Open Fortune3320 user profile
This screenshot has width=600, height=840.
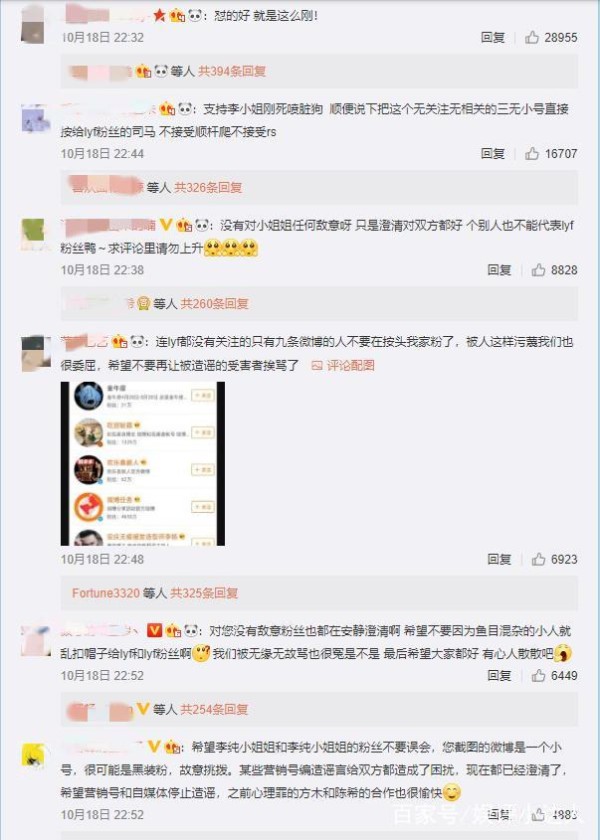point(106,593)
